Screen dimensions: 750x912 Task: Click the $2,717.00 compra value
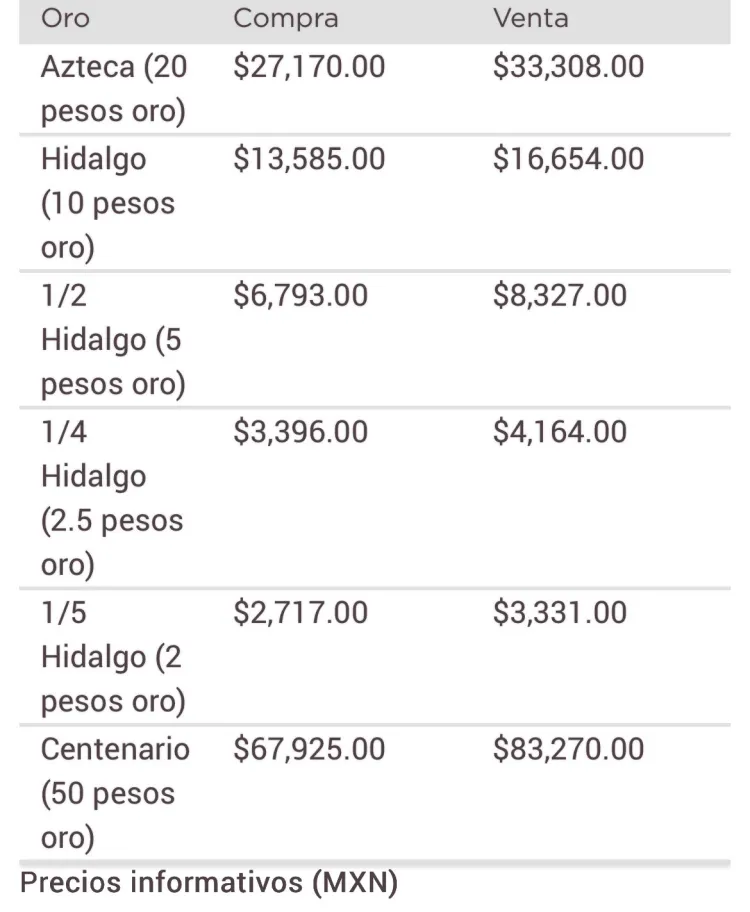tap(300, 612)
